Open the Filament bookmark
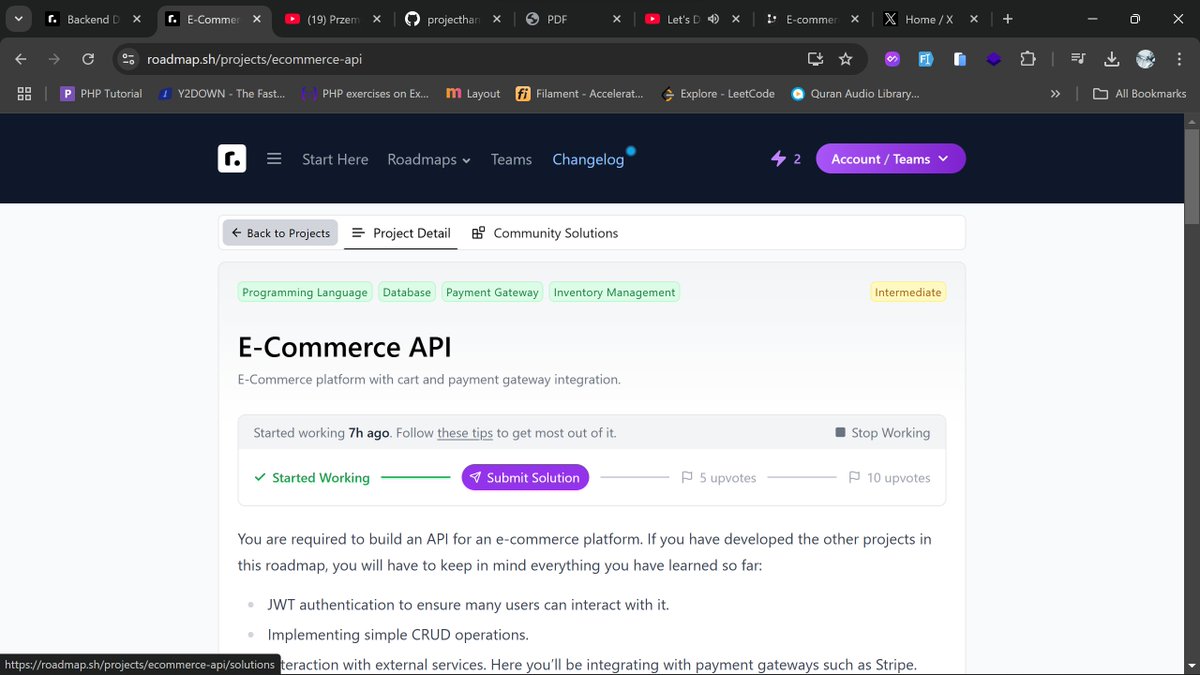 579,93
